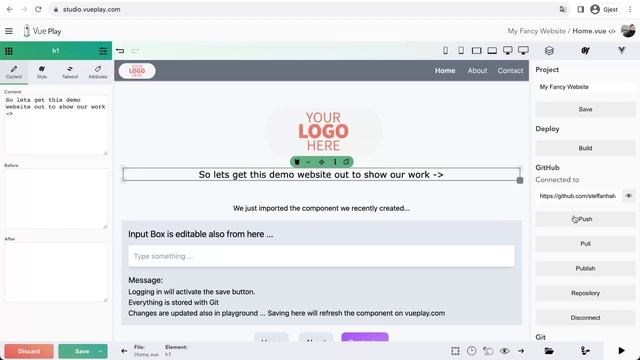The image size is (640, 360).
Task: Click the resize handle on h1 box
Action: point(520,180)
